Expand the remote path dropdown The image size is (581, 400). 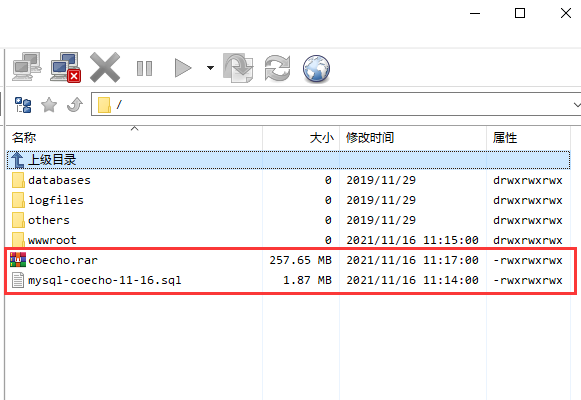(577, 105)
